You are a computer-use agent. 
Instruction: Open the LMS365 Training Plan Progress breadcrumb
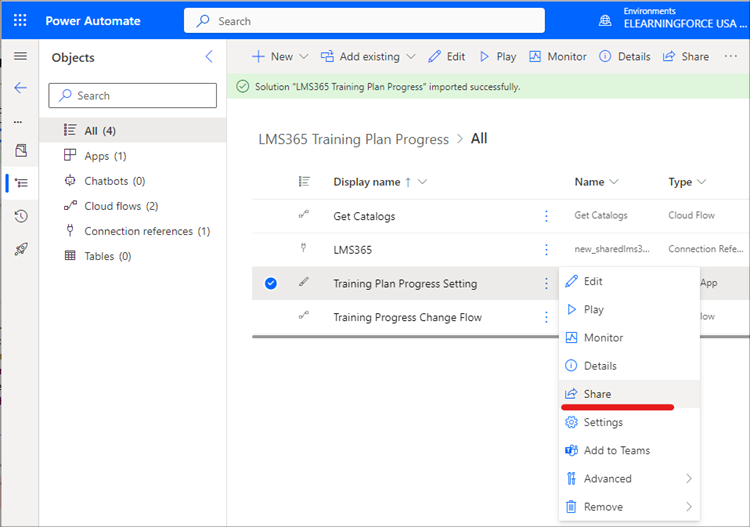coord(353,139)
